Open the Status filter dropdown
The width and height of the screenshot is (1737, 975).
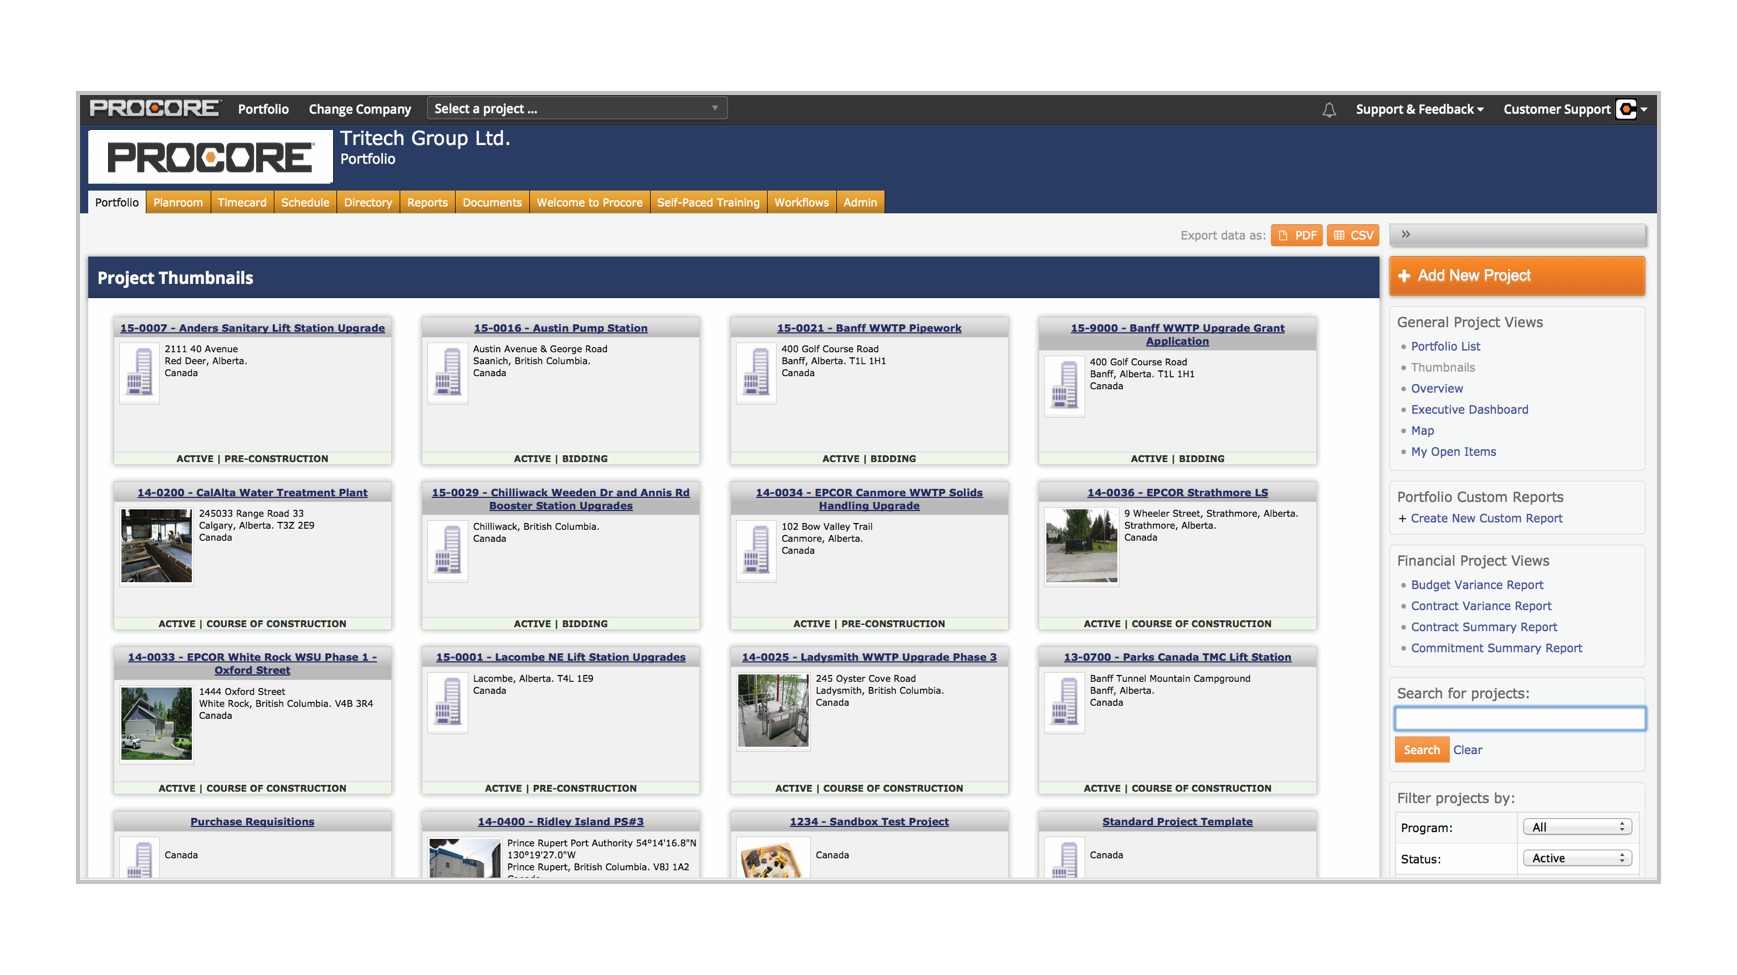(x=1577, y=858)
